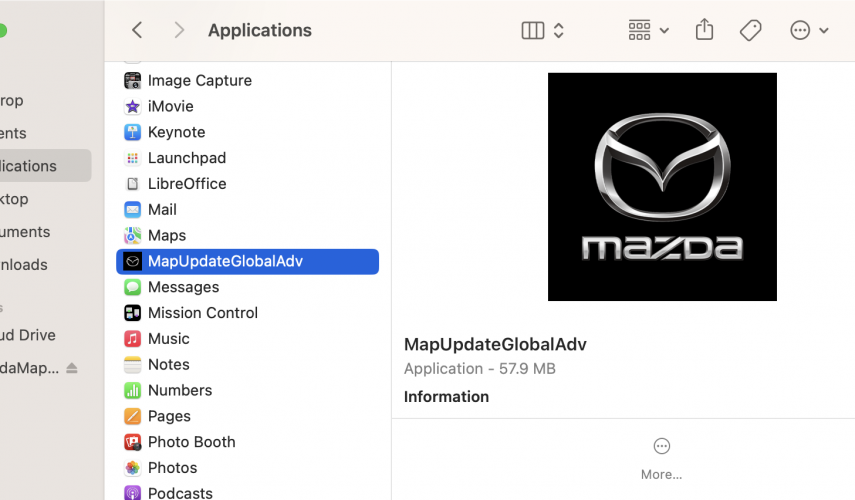Click the More... button in preview
The image size is (855, 500).
coord(661,457)
